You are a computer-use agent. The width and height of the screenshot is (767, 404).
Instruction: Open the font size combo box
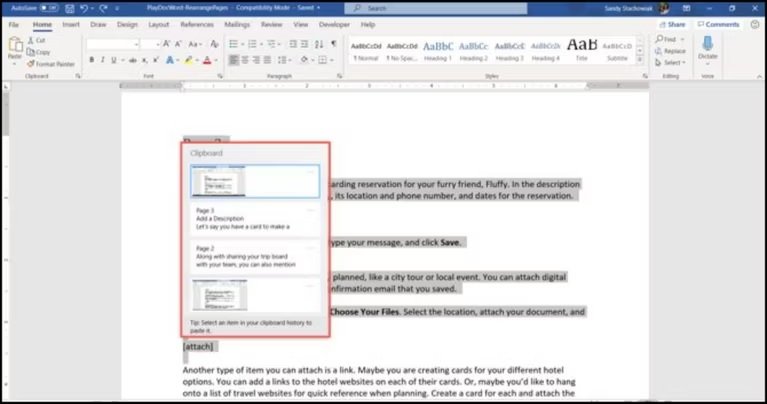pos(151,44)
